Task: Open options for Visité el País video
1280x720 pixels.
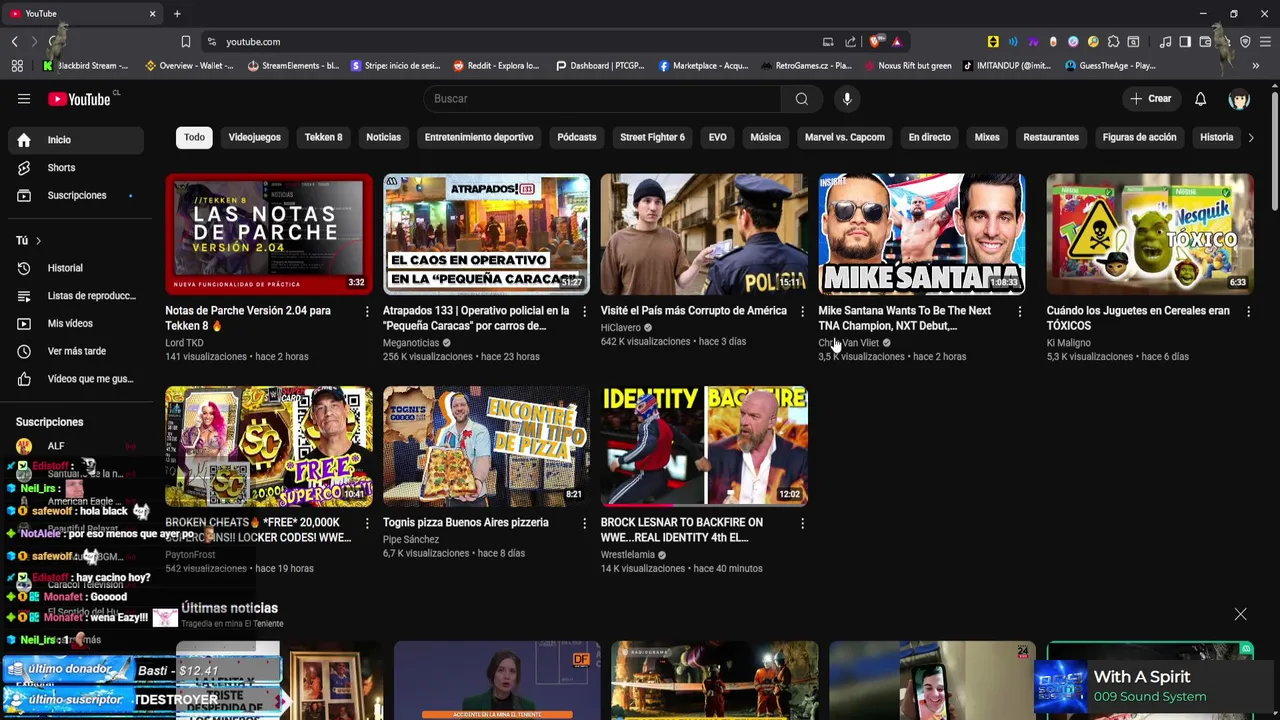Action: point(802,312)
